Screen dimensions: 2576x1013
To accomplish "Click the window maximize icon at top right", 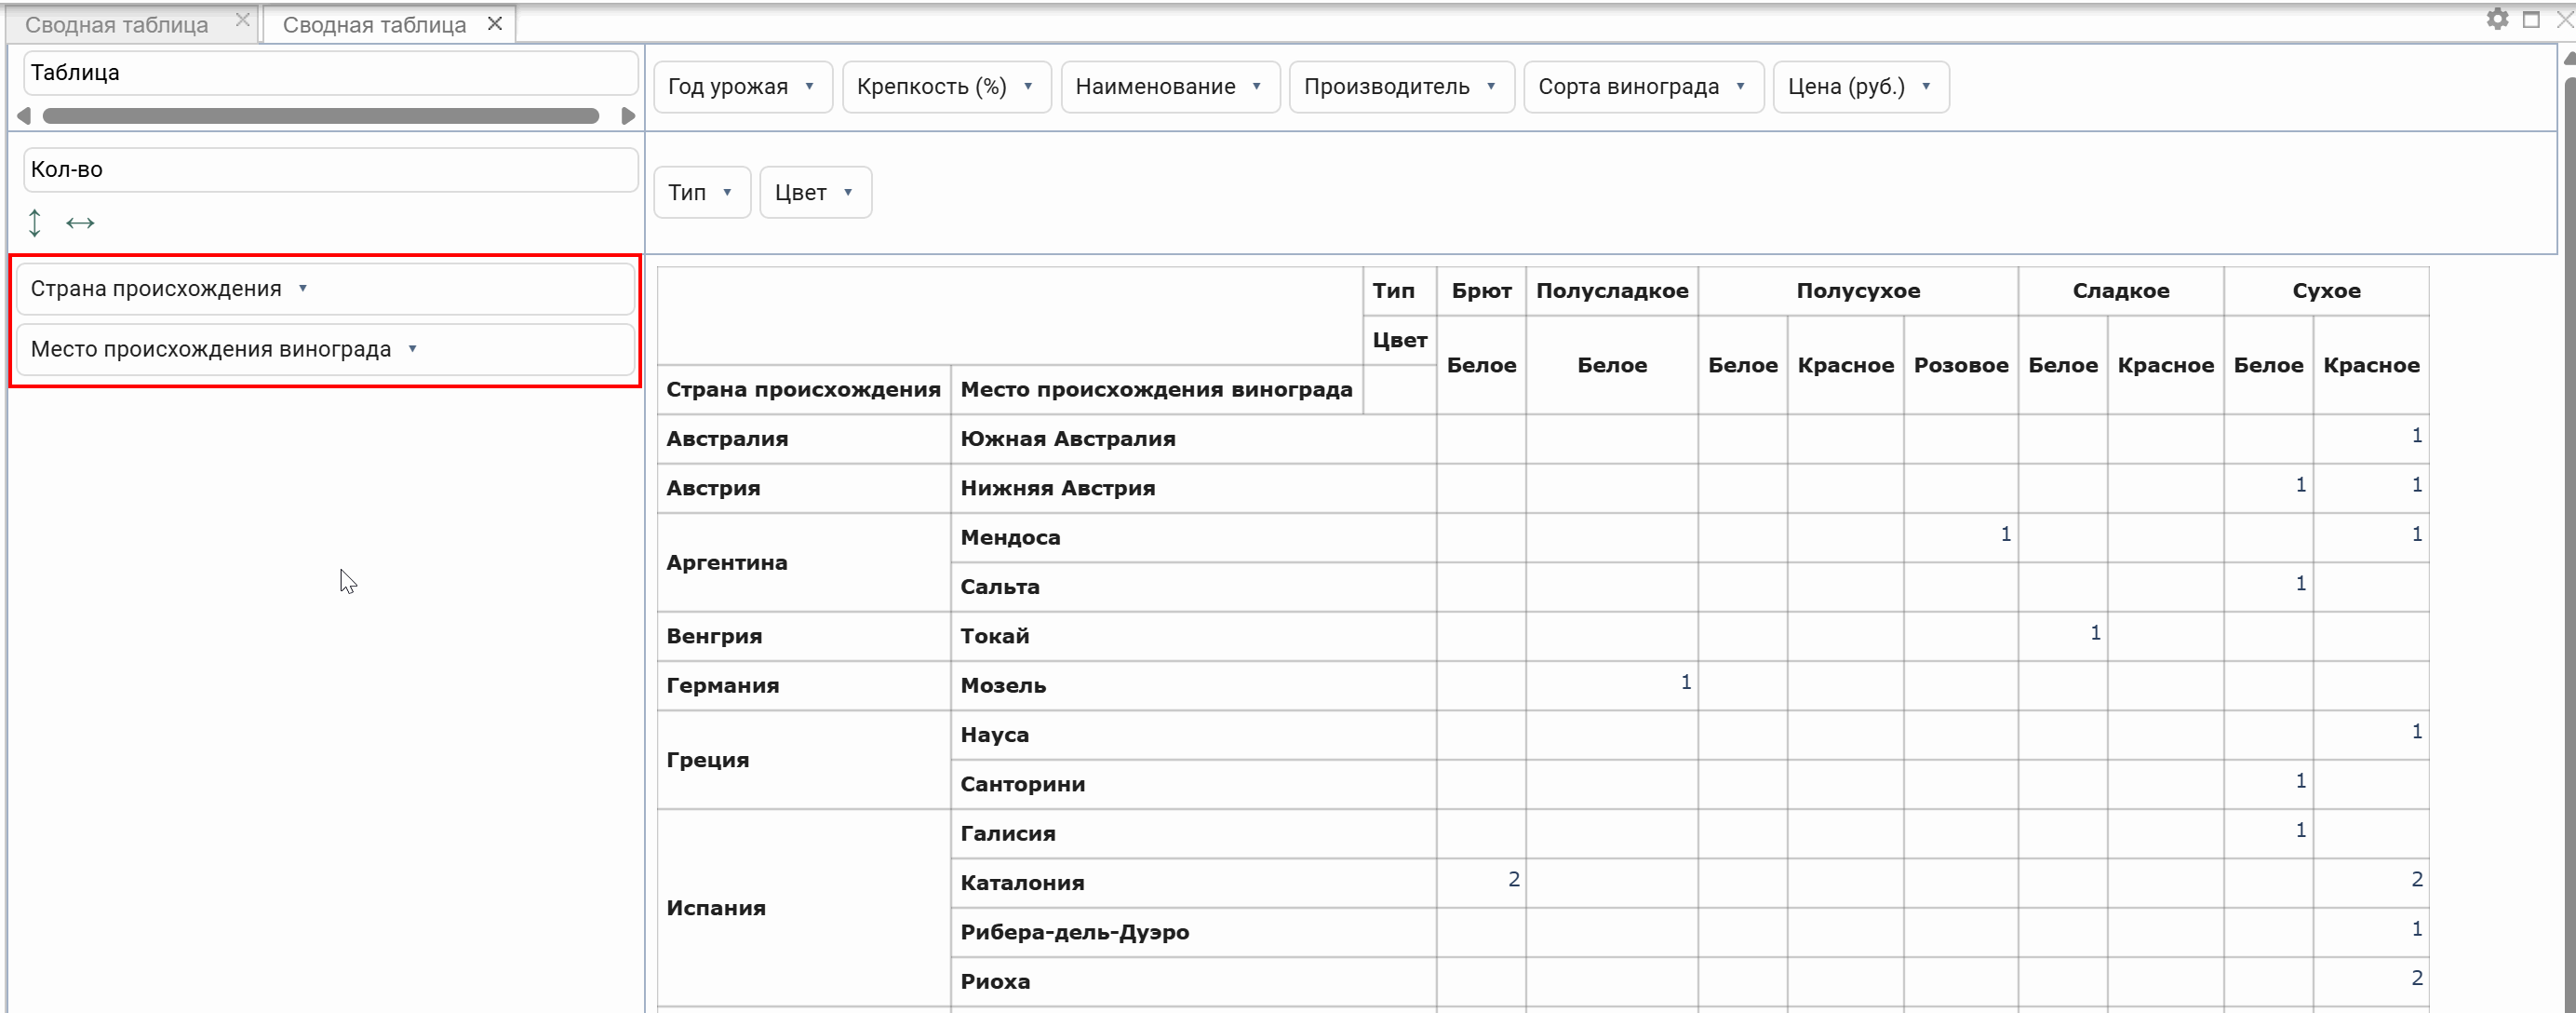I will coord(2532,19).
